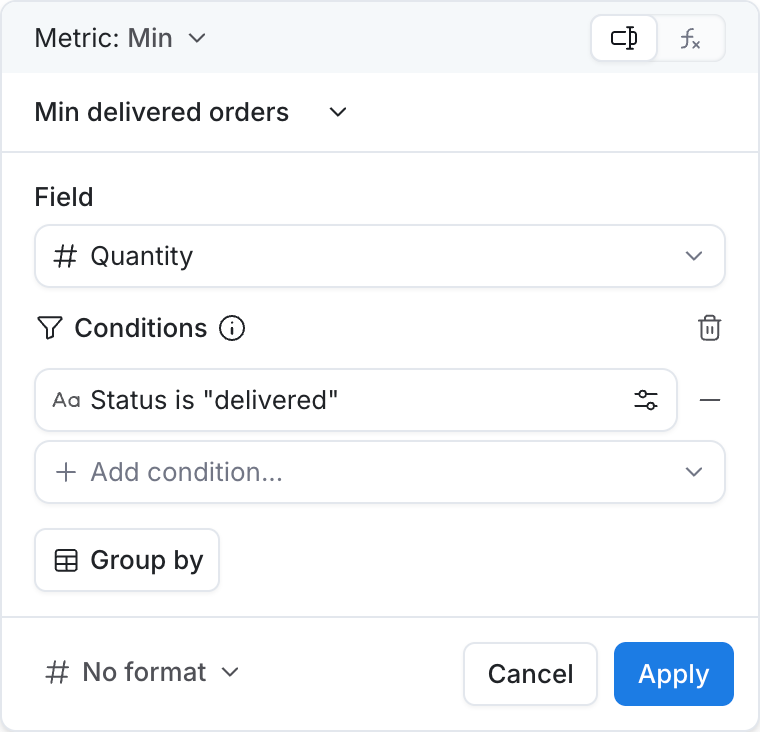
Task: Expand the Add condition chevron
Action: pyautogui.click(x=694, y=472)
